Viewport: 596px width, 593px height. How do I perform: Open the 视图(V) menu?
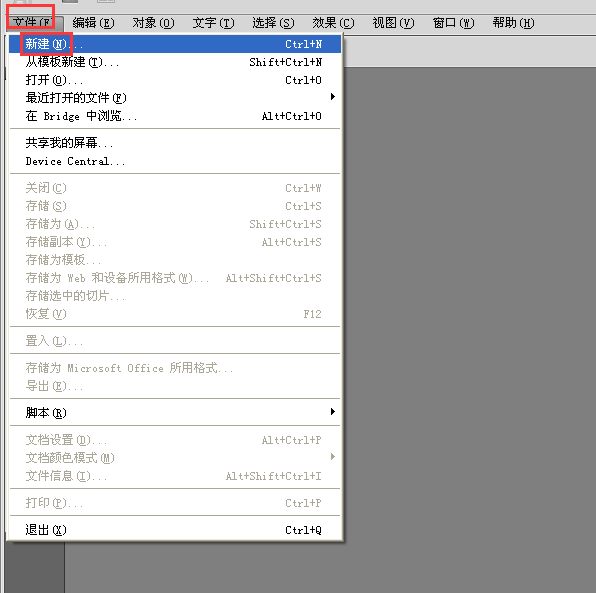(x=393, y=23)
